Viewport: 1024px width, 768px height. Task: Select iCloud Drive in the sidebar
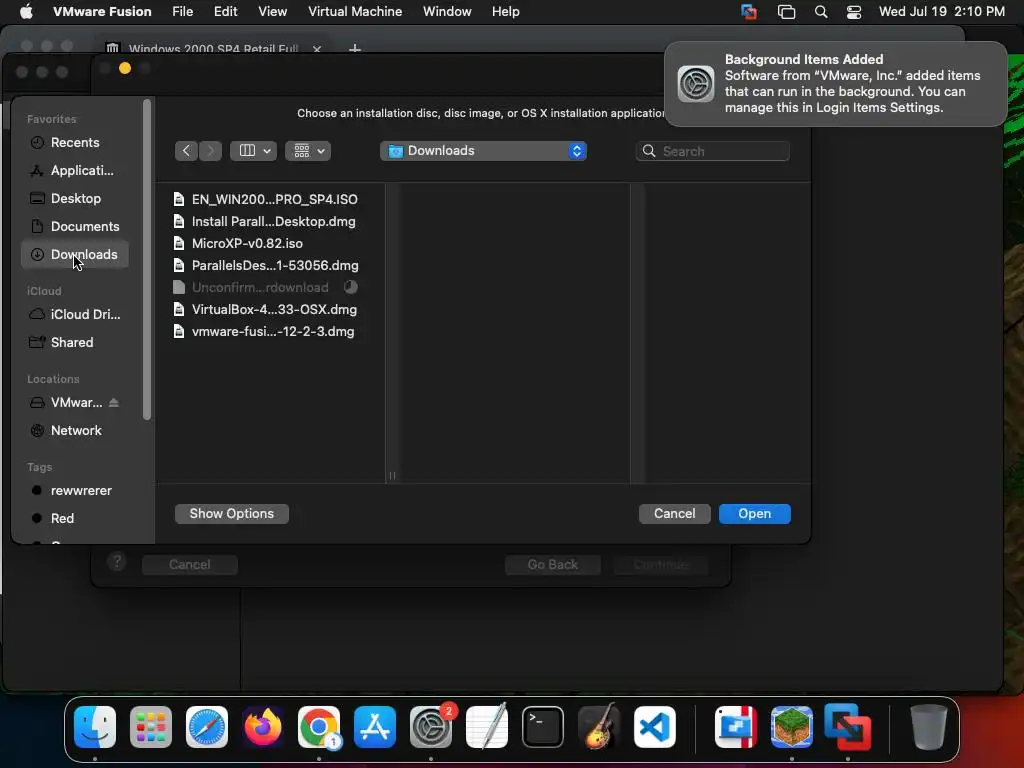pos(74,314)
